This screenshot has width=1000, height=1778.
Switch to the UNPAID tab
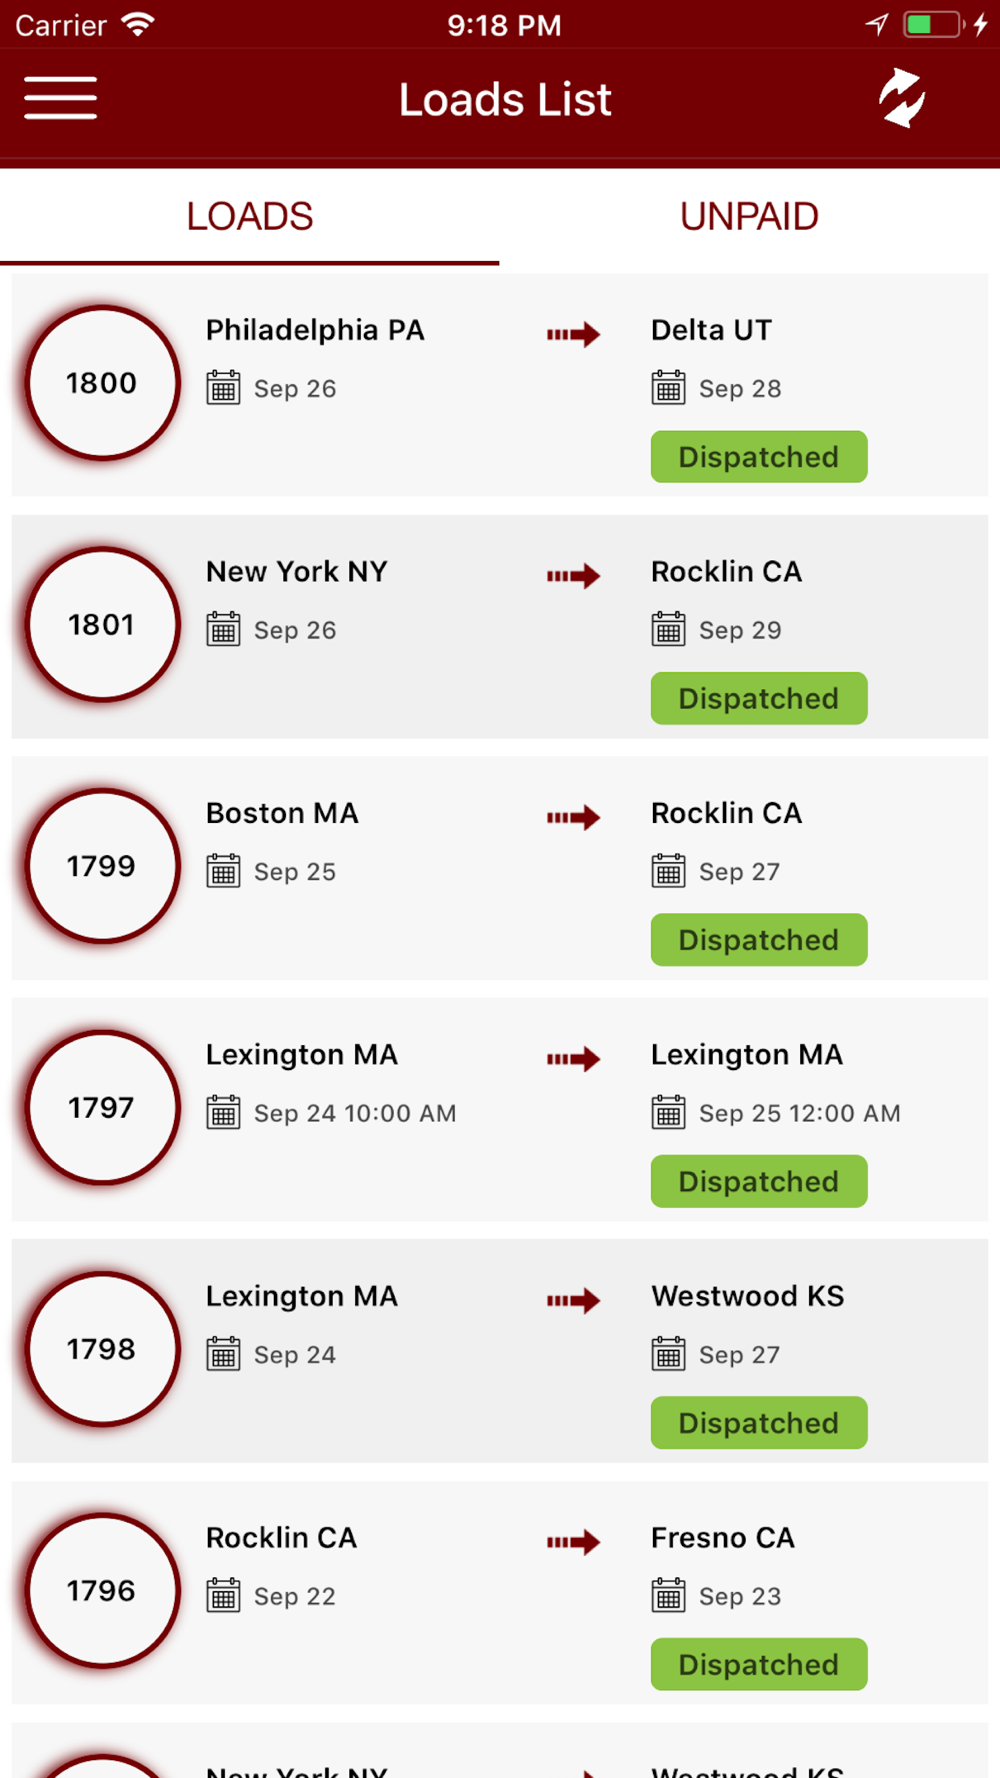(749, 216)
